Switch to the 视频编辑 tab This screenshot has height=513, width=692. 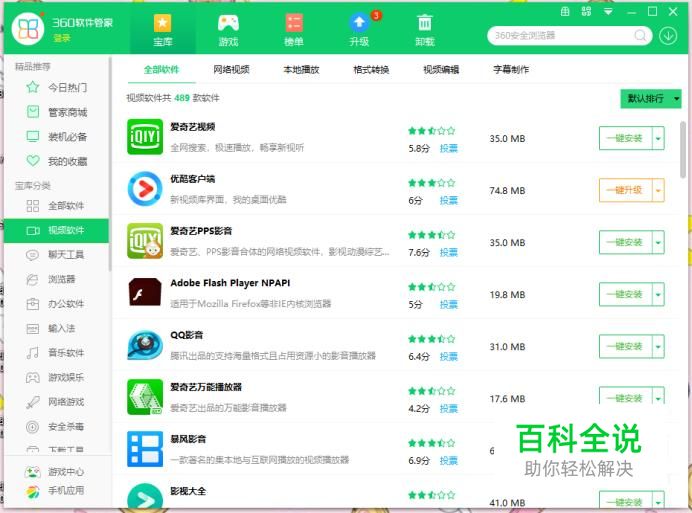[441, 70]
